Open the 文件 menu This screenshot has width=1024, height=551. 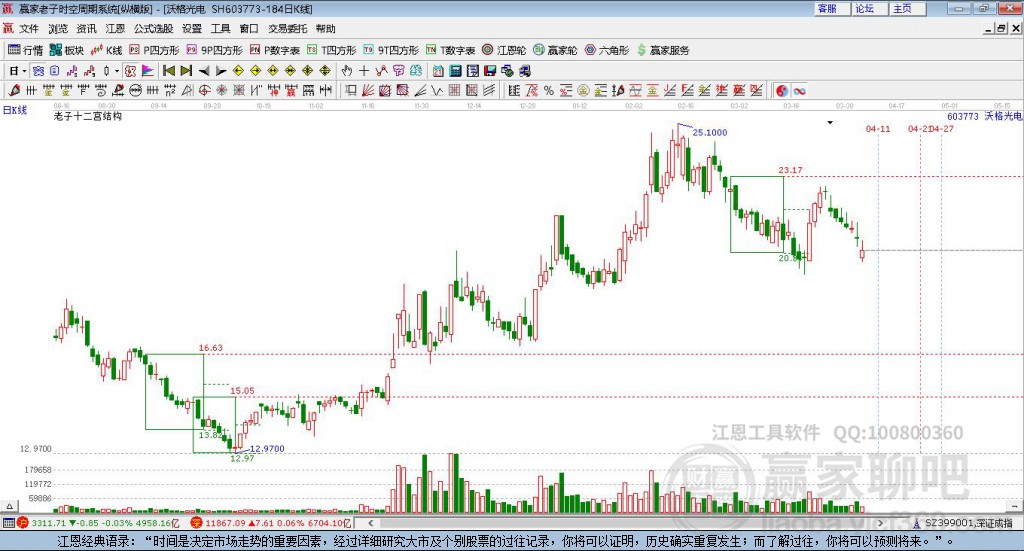coord(29,29)
